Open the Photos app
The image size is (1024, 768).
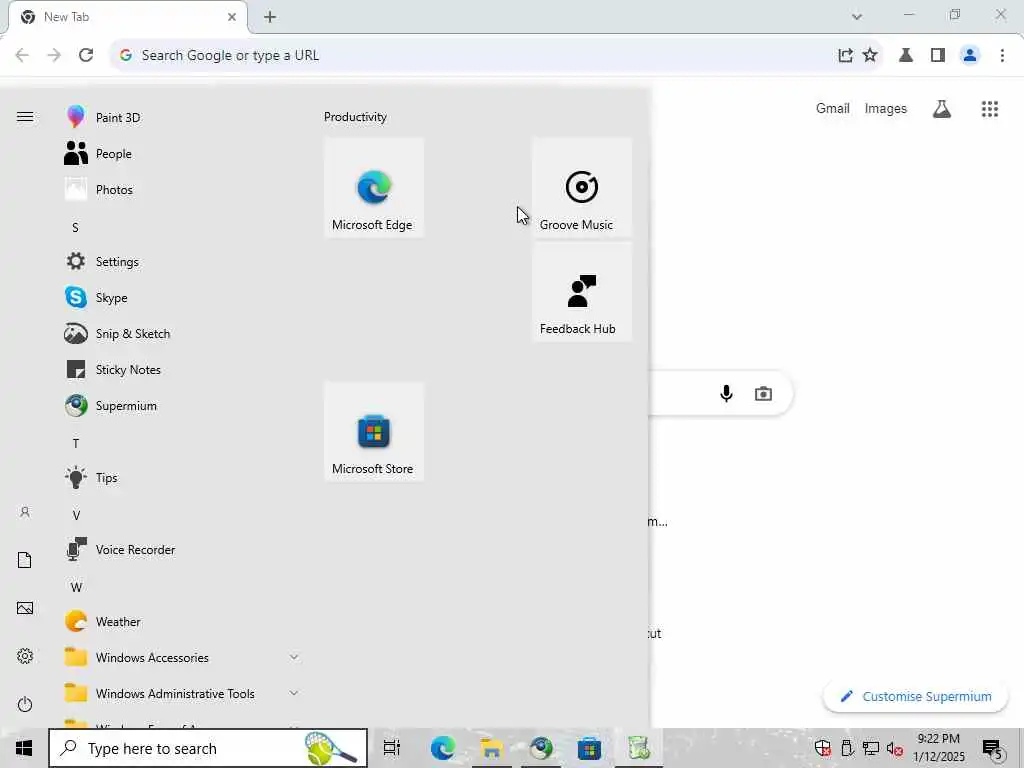183,189
